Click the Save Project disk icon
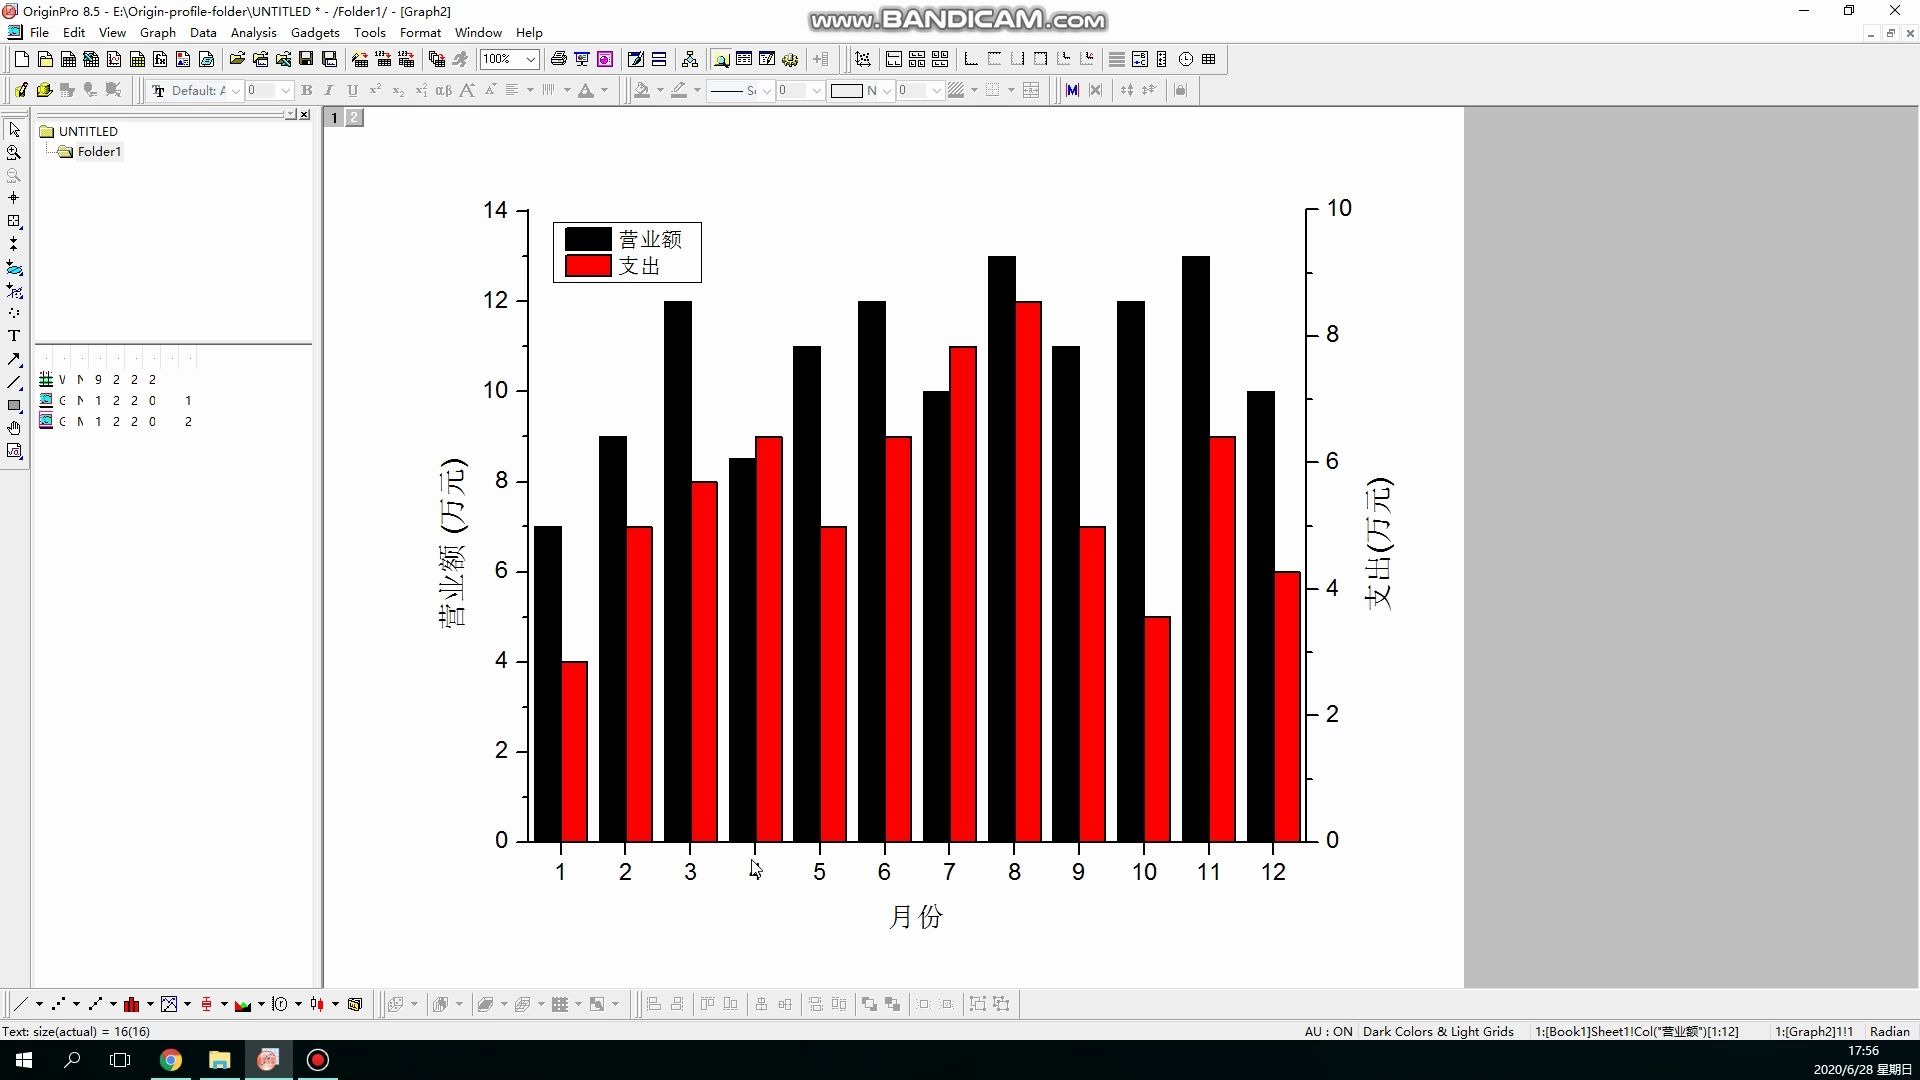This screenshot has height=1080, width=1920. [306, 60]
